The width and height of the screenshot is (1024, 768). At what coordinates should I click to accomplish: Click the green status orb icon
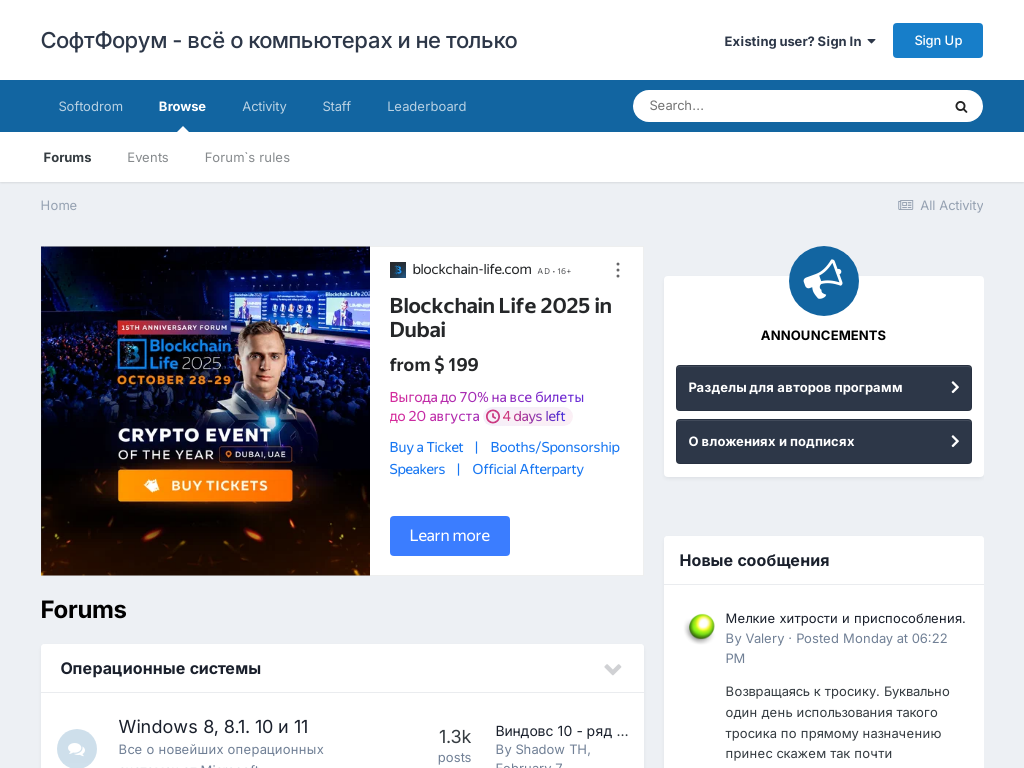(x=701, y=627)
